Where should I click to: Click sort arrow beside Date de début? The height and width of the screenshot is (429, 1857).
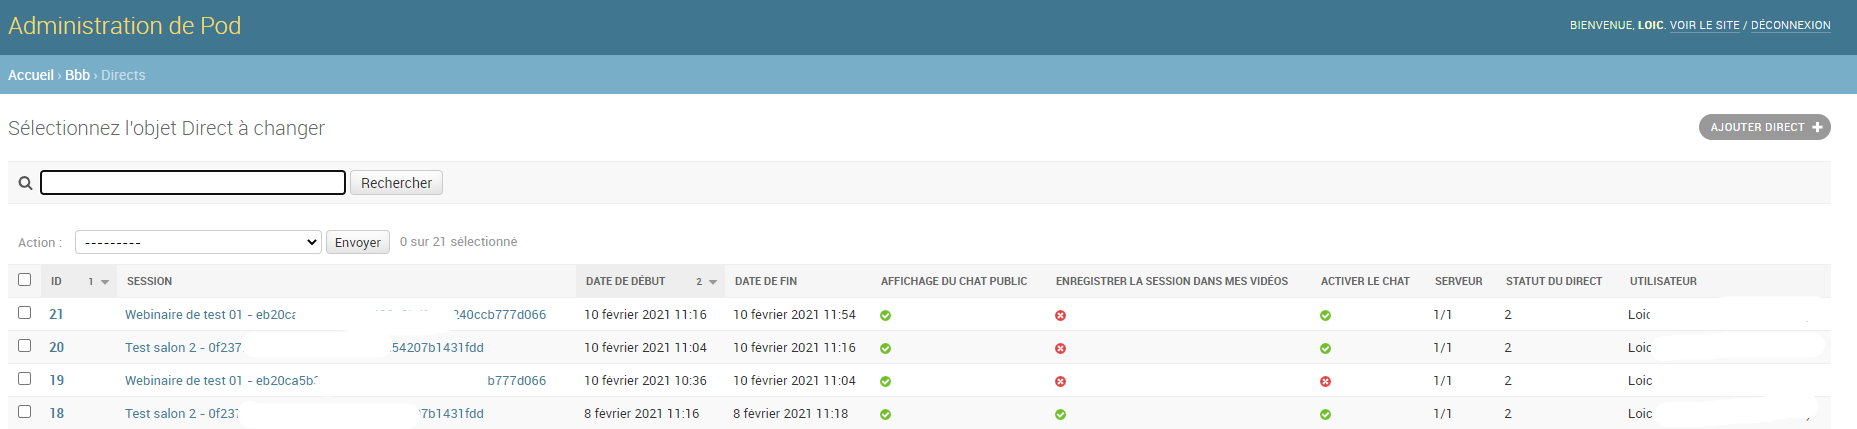click(713, 282)
